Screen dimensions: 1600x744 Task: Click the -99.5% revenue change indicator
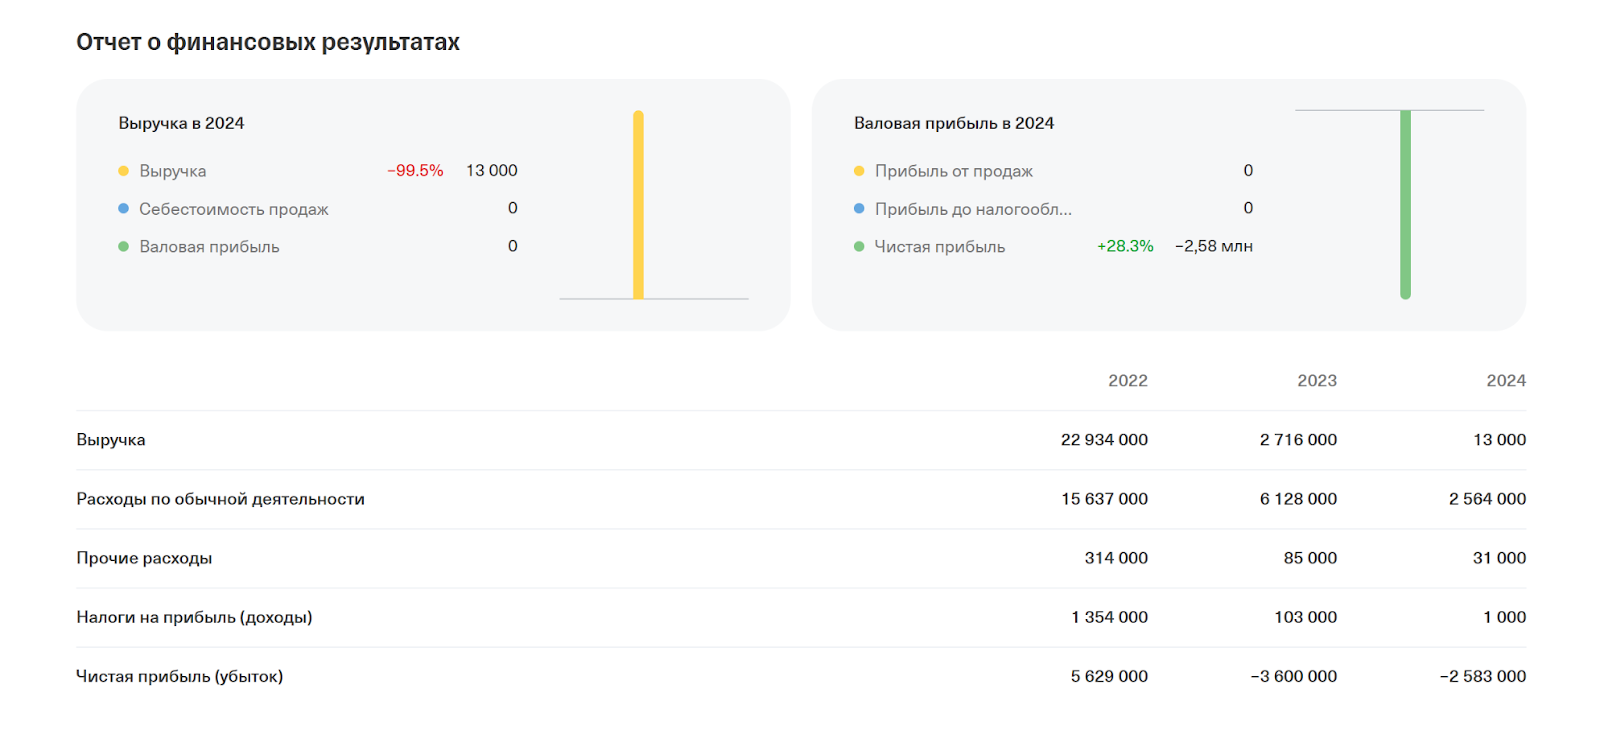[x=415, y=171]
